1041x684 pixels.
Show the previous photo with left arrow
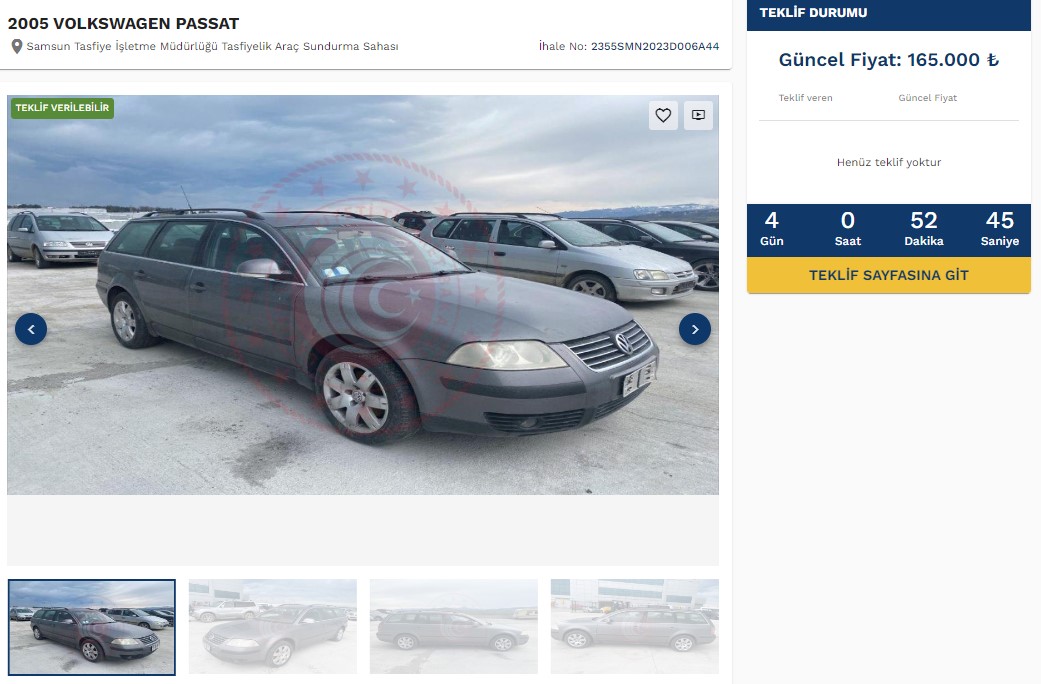(x=31, y=329)
